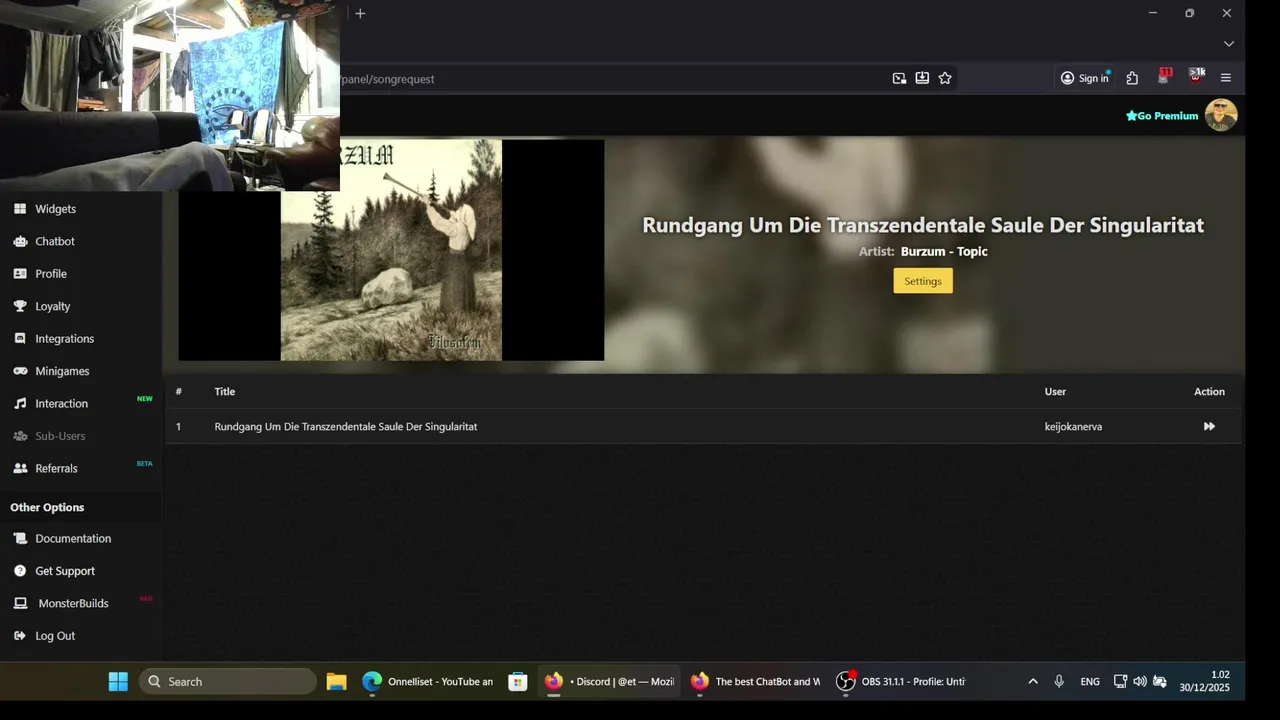The image size is (1280, 720).
Task: Click user keijokanerva in the queue
Action: [1073, 427]
